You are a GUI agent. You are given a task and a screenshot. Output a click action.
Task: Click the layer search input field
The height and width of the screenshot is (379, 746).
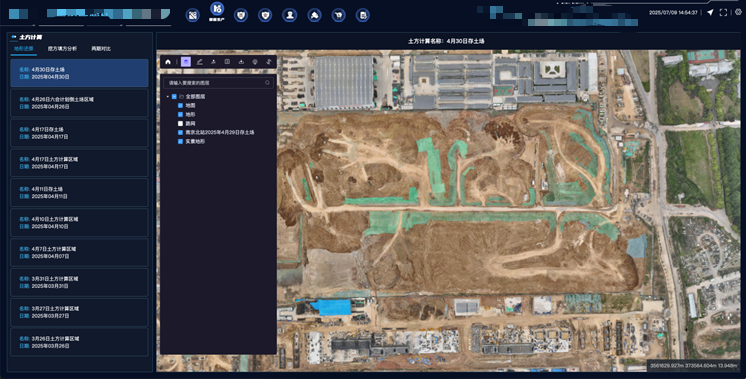(218, 83)
